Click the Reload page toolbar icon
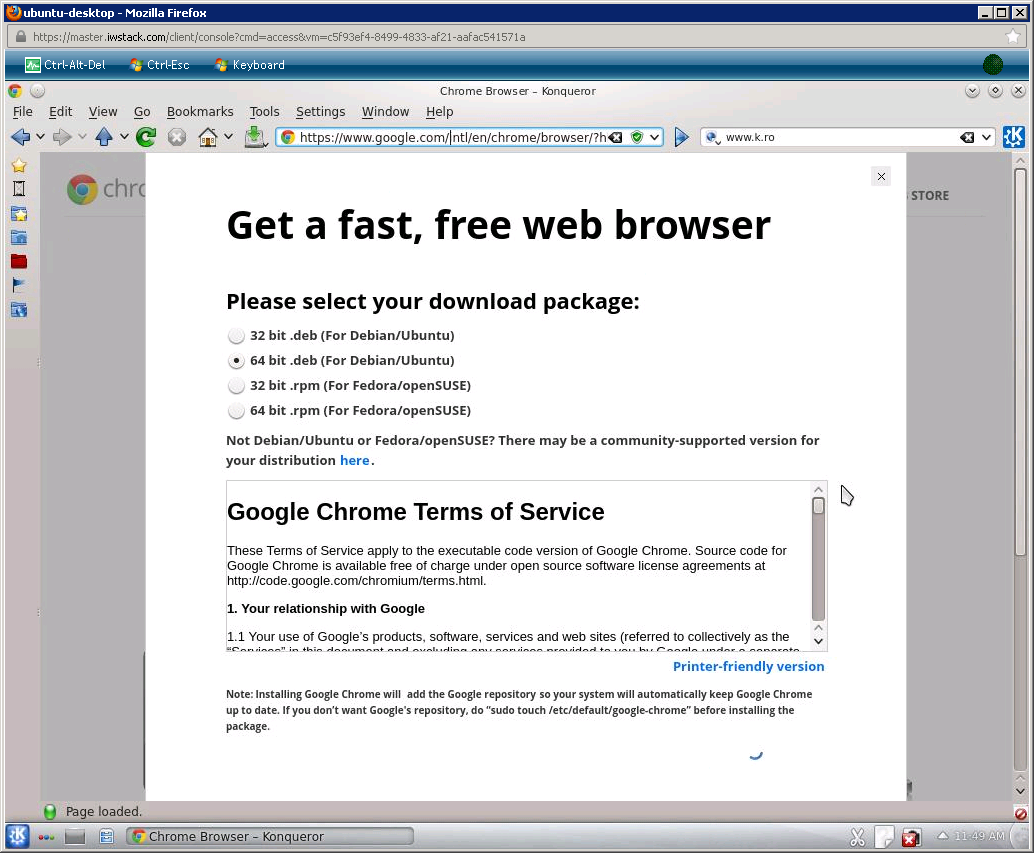Image resolution: width=1034 pixels, height=853 pixels. coord(146,137)
